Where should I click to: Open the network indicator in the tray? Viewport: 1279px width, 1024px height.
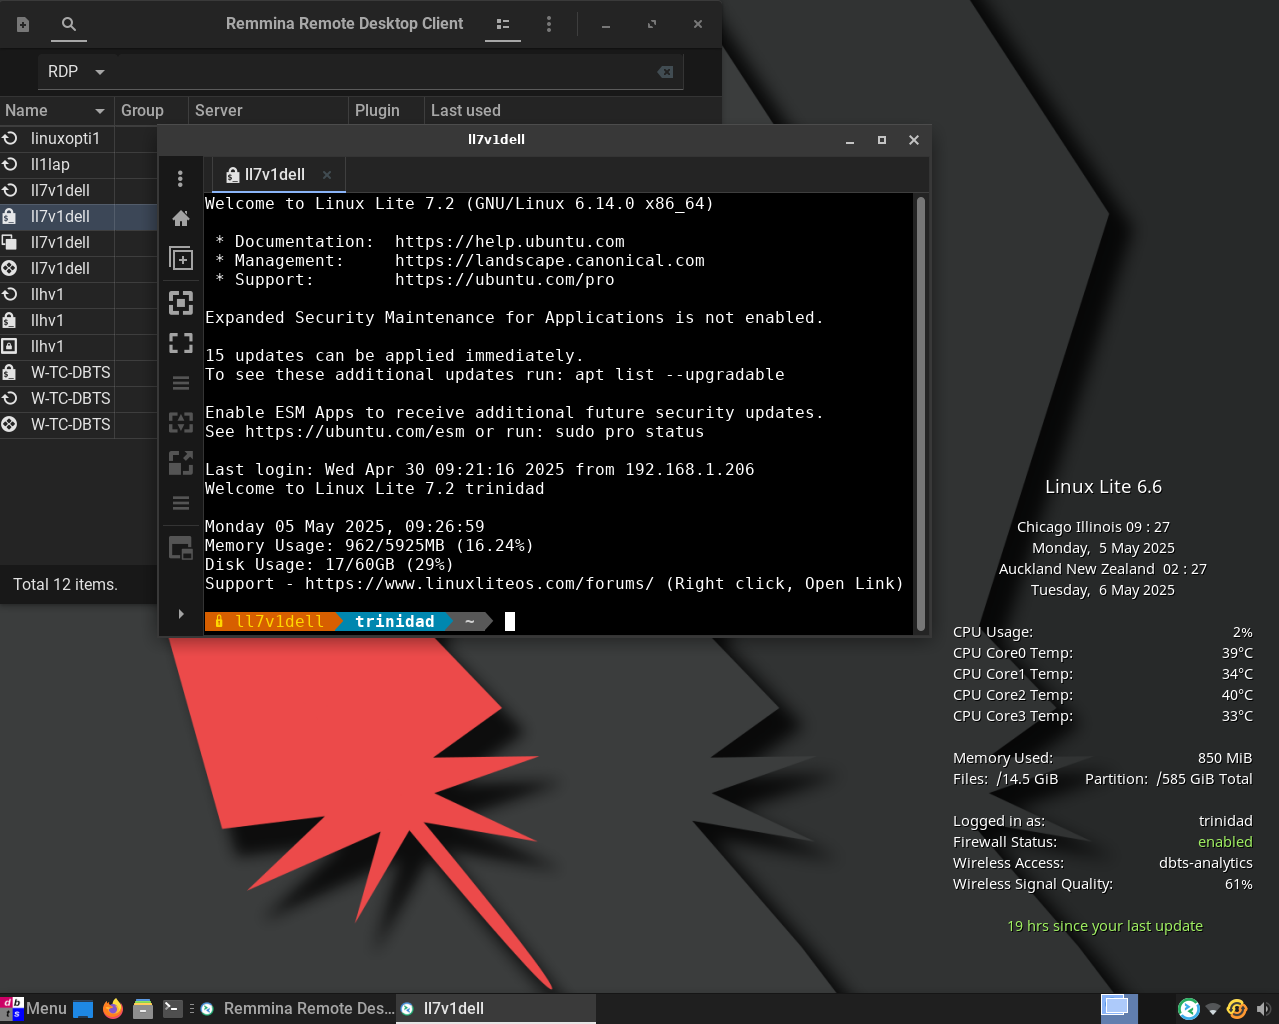(1213, 1009)
